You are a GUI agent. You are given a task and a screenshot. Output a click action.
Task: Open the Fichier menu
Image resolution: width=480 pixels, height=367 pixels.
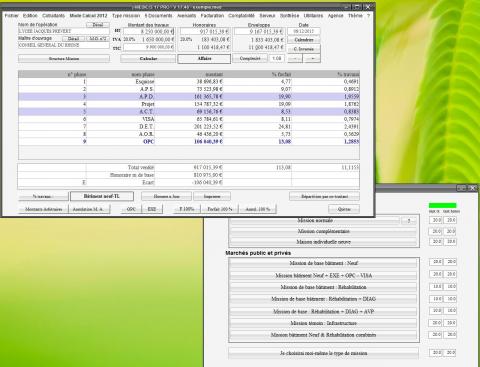point(12,16)
